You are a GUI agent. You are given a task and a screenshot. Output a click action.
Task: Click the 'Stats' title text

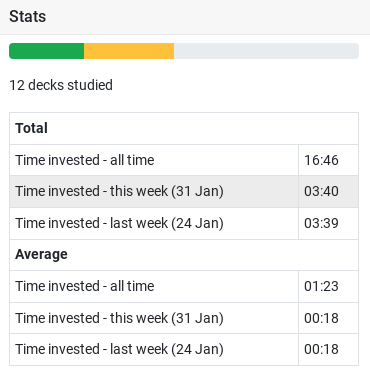28,16
